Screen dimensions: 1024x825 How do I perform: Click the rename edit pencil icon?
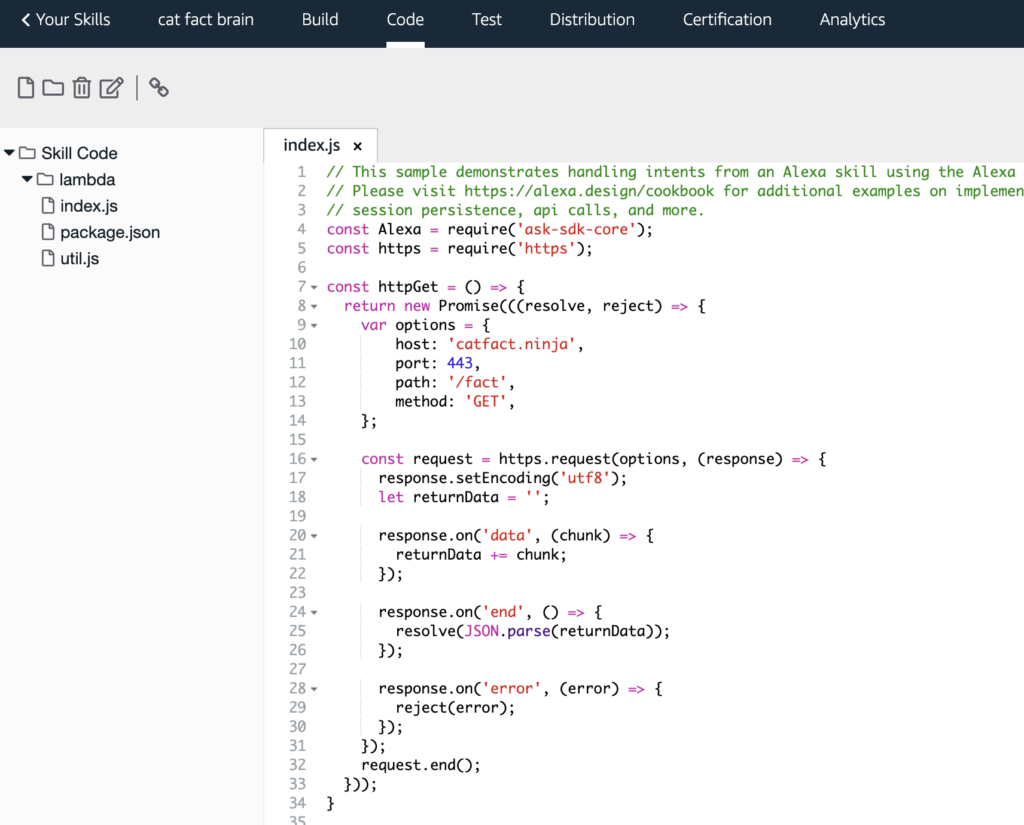(x=112, y=88)
